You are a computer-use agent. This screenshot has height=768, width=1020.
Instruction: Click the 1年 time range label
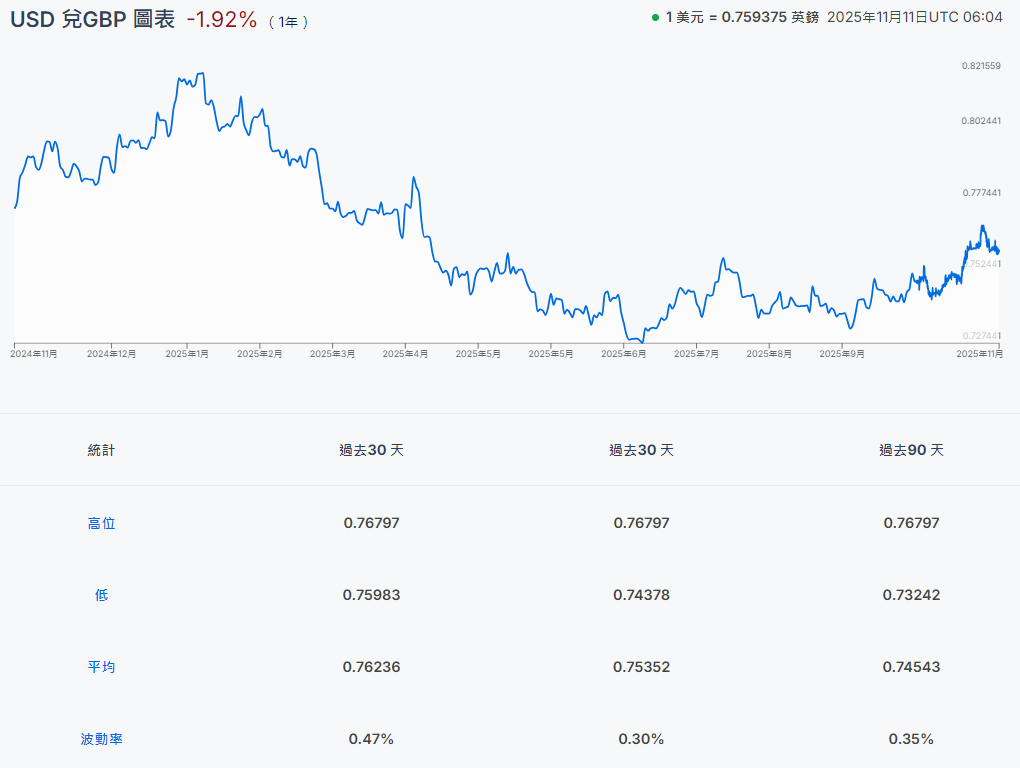(288, 22)
